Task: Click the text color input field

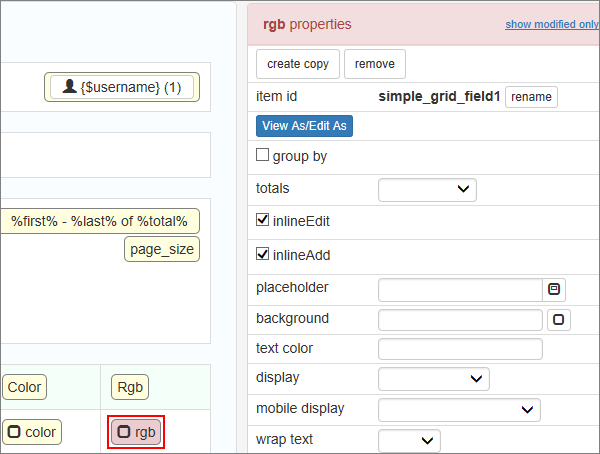Action: [x=460, y=349]
